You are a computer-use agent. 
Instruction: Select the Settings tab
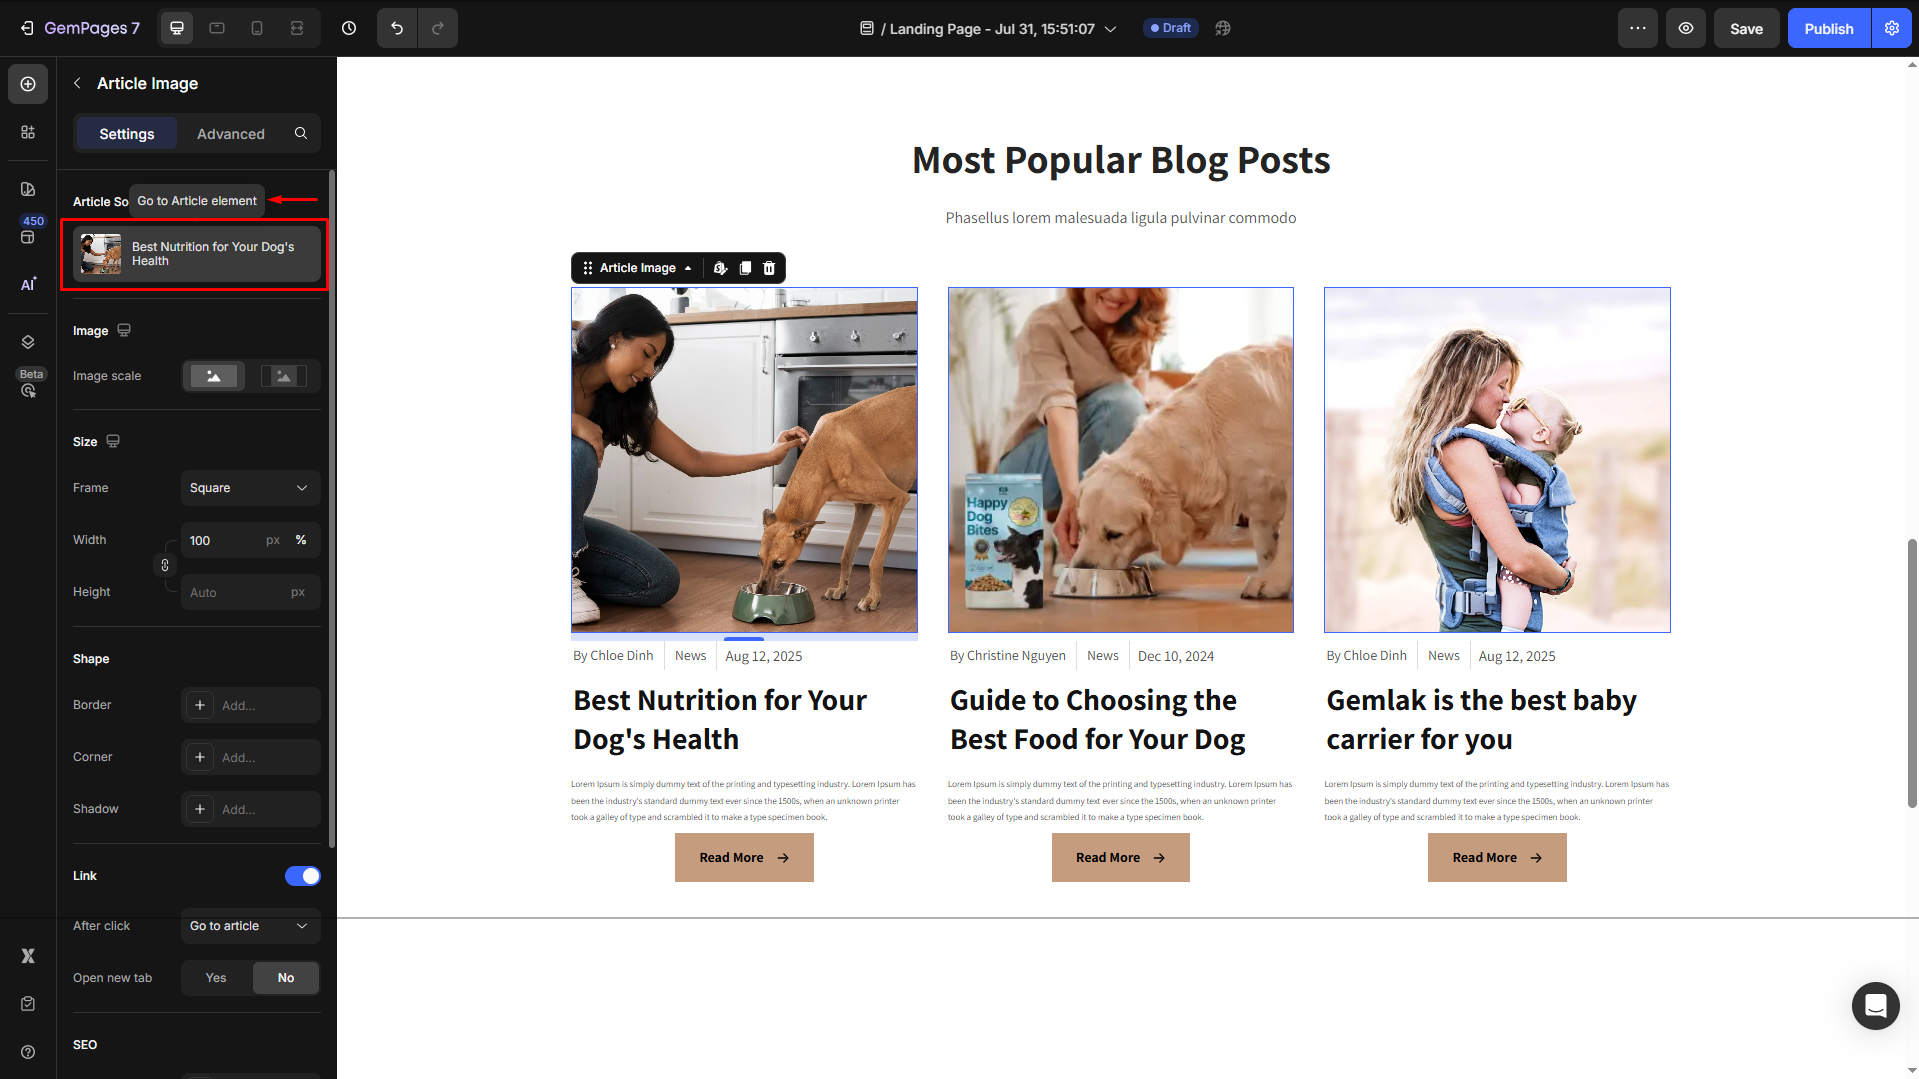pyautogui.click(x=127, y=133)
